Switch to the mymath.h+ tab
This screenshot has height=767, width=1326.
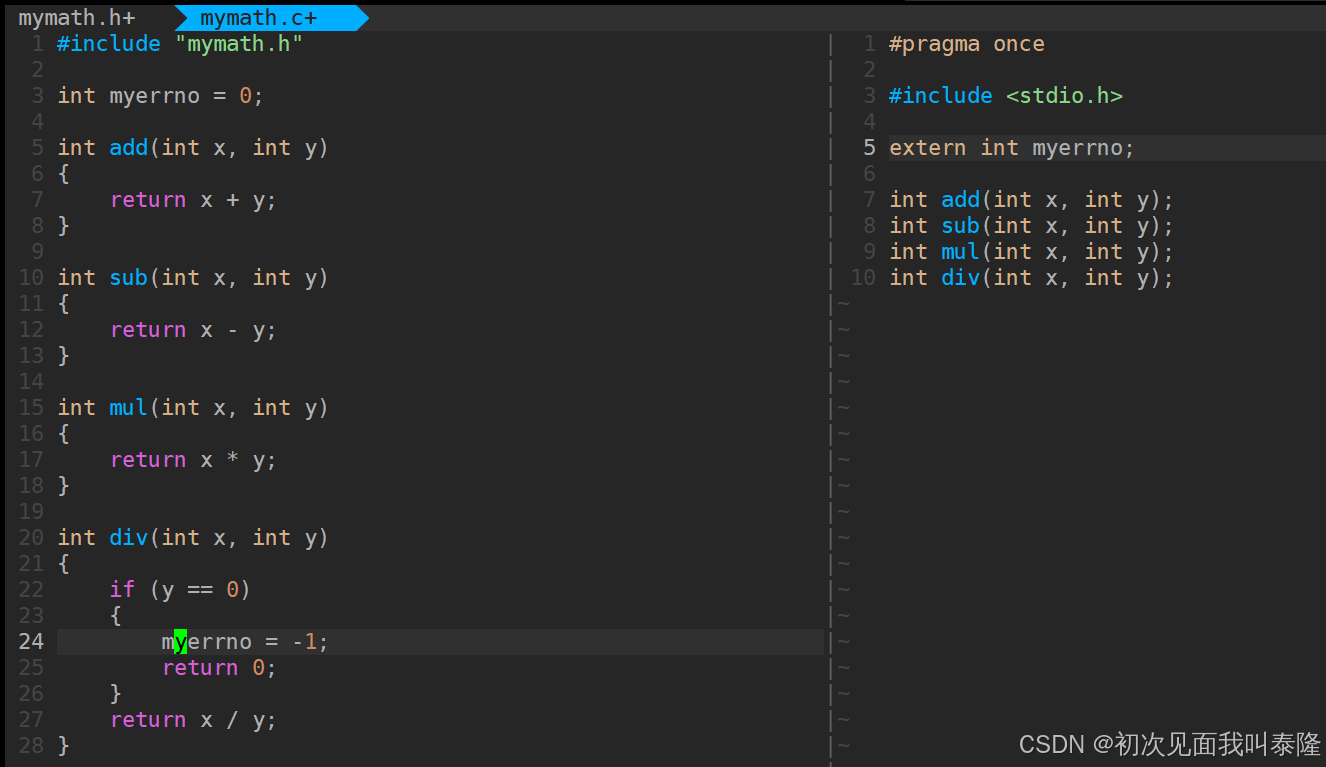(77, 18)
